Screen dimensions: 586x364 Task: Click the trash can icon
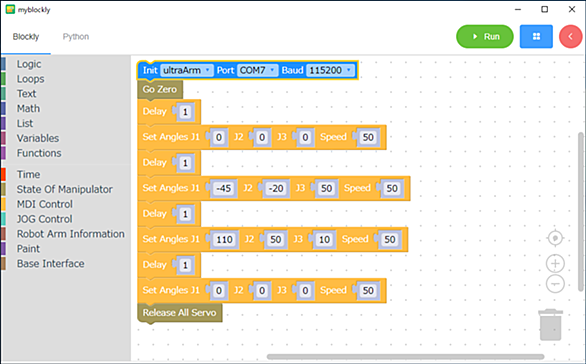(x=550, y=324)
